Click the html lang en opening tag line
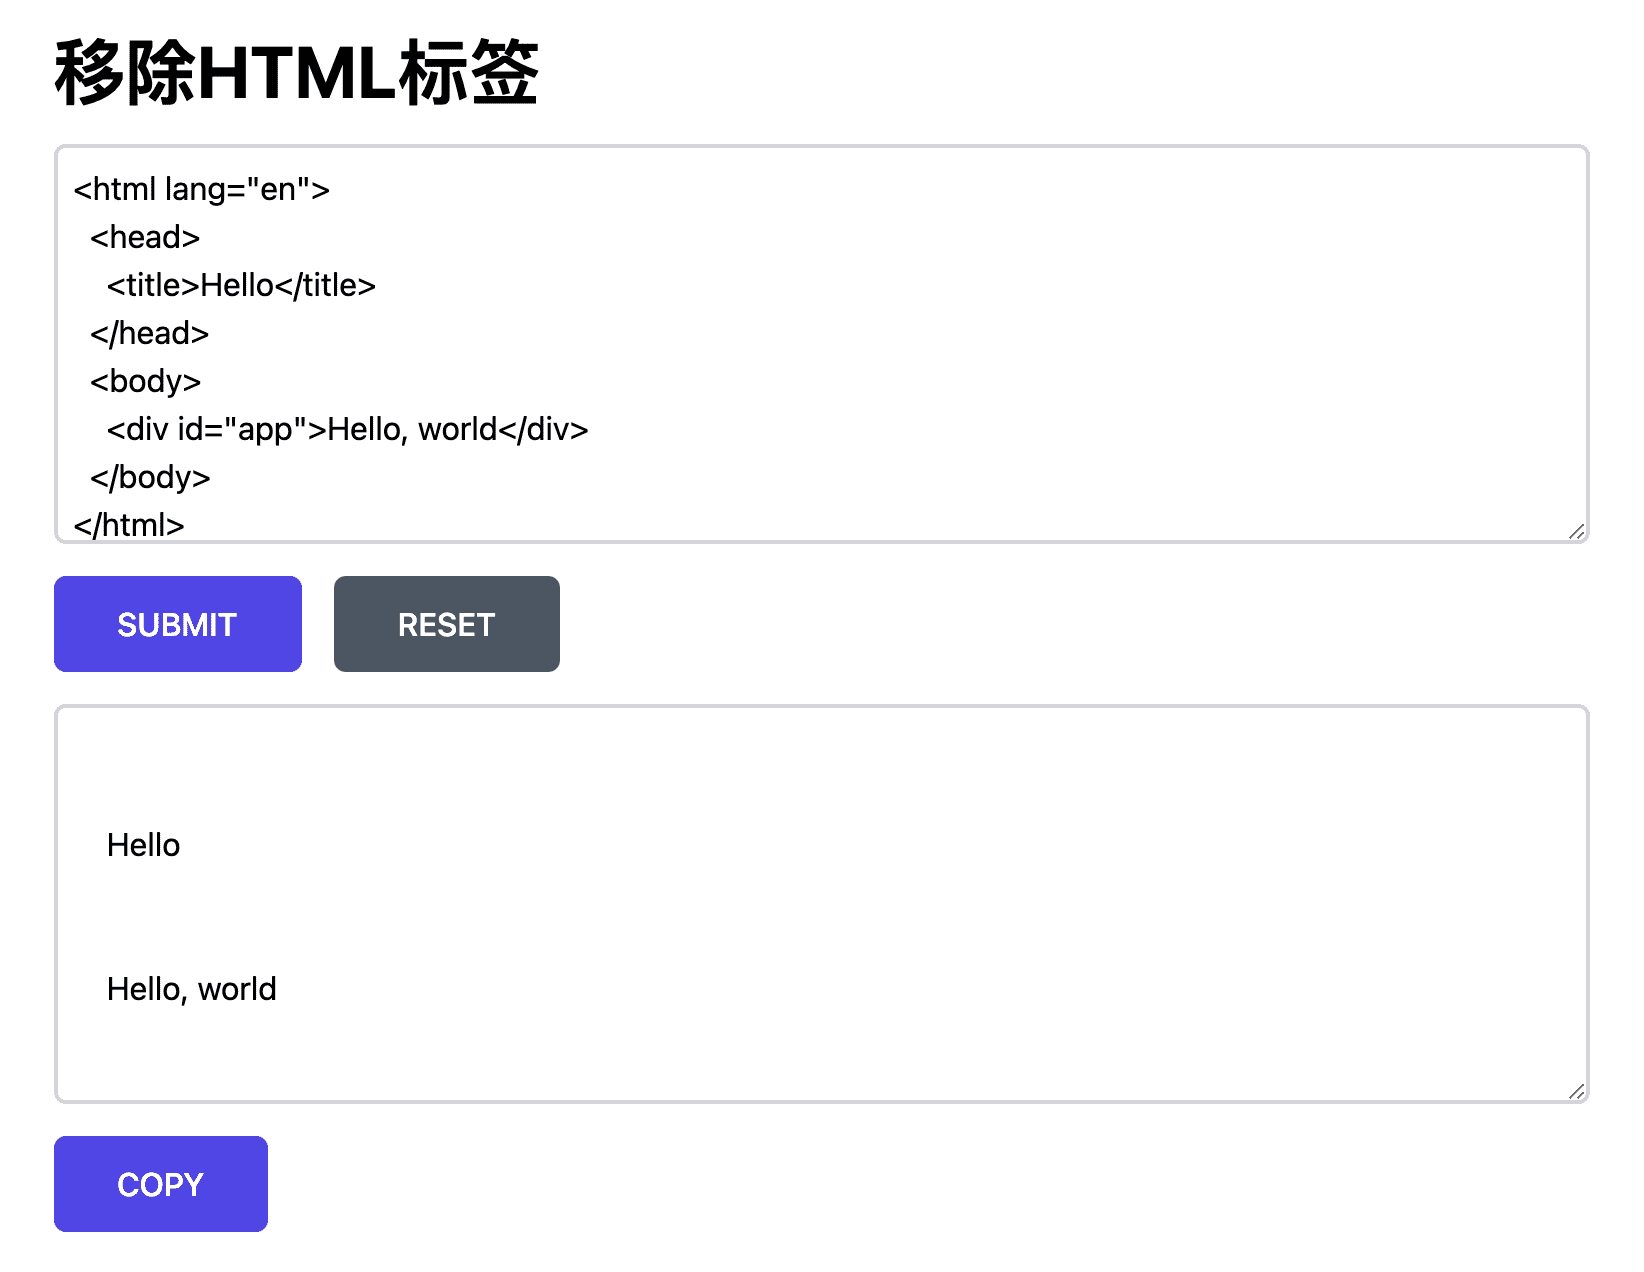The width and height of the screenshot is (1644, 1272). 200,188
